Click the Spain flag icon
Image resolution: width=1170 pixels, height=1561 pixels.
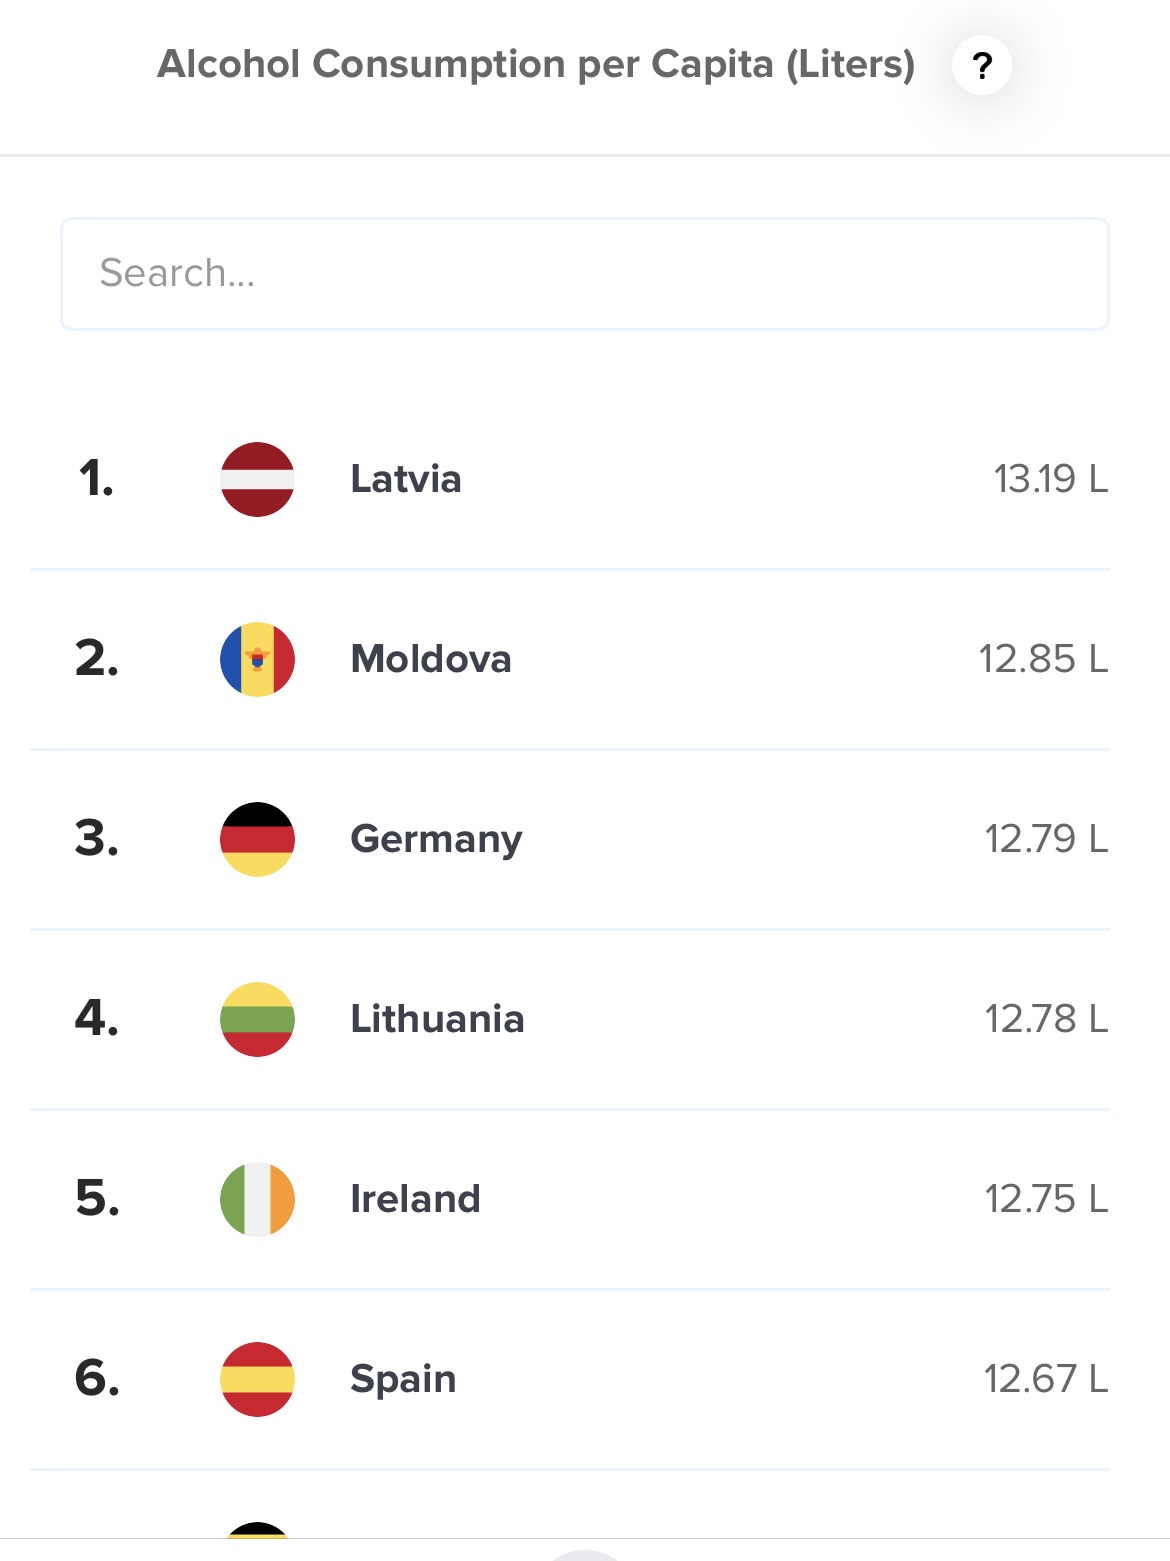pos(257,1379)
